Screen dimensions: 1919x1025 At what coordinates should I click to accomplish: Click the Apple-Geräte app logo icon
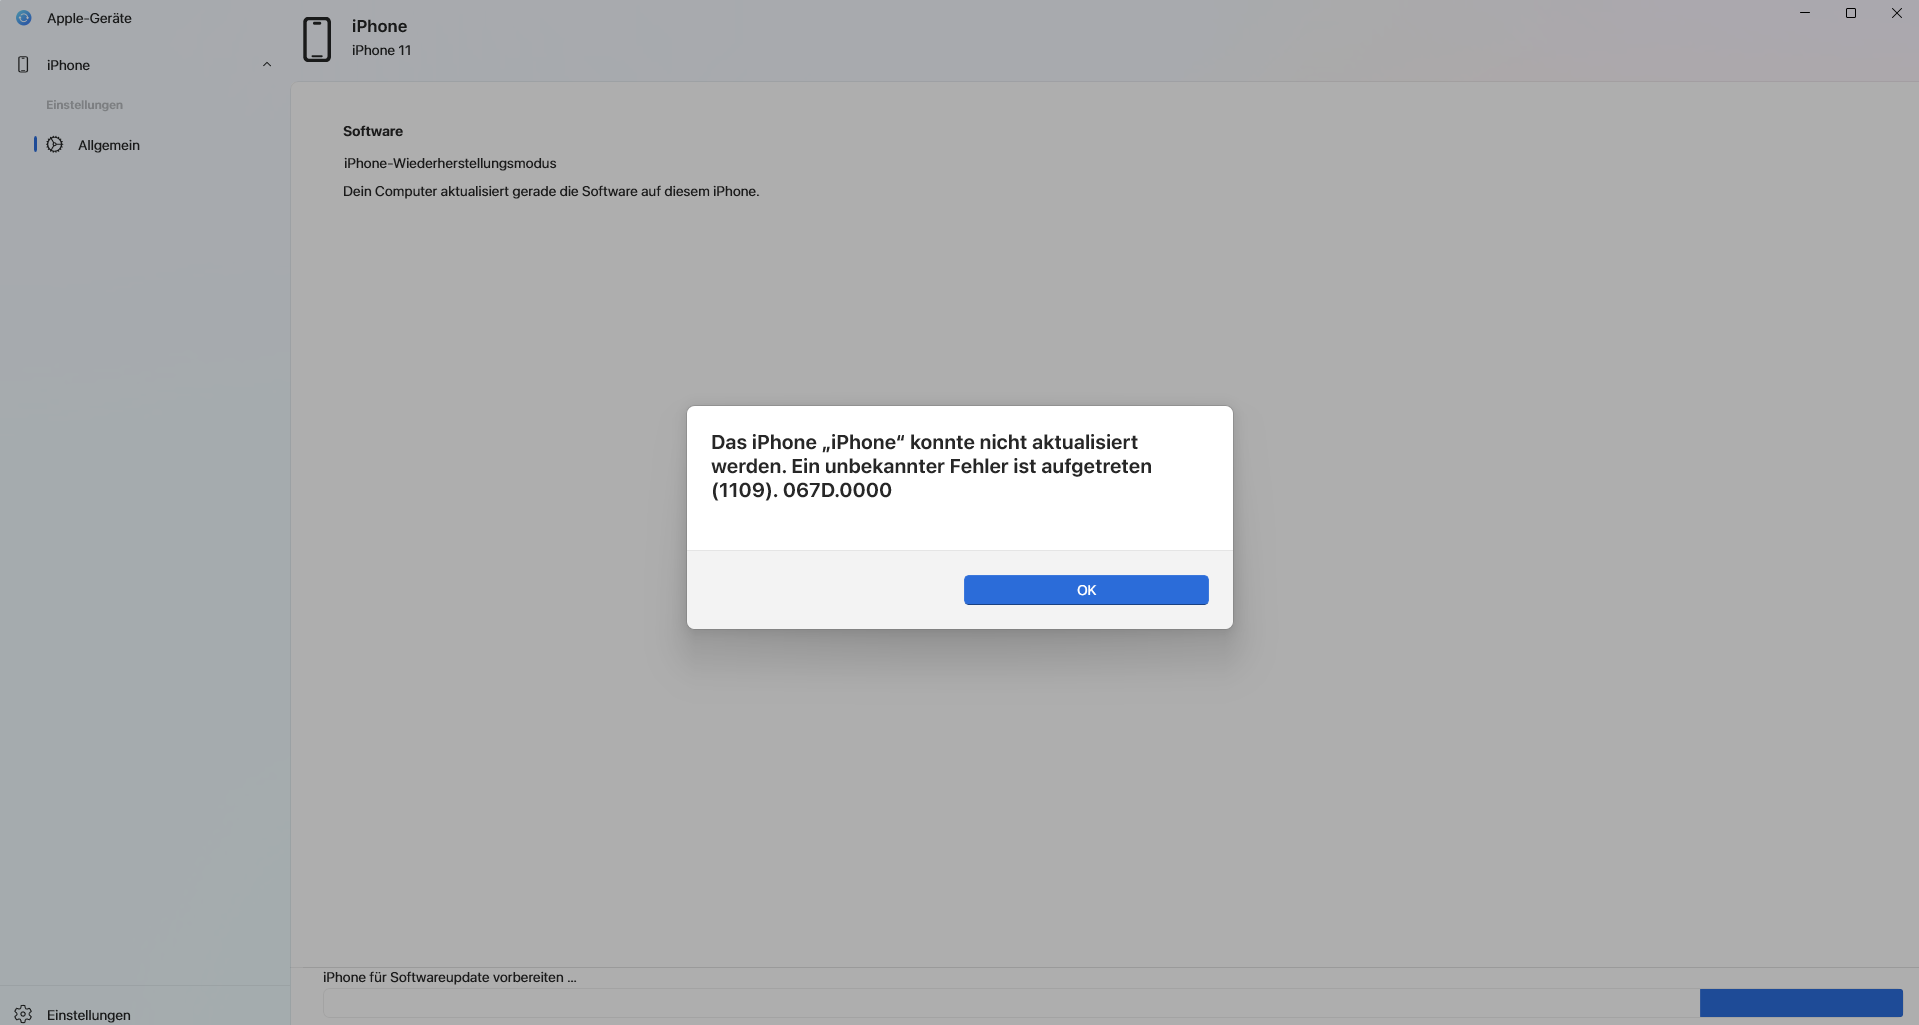pos(24,18)
